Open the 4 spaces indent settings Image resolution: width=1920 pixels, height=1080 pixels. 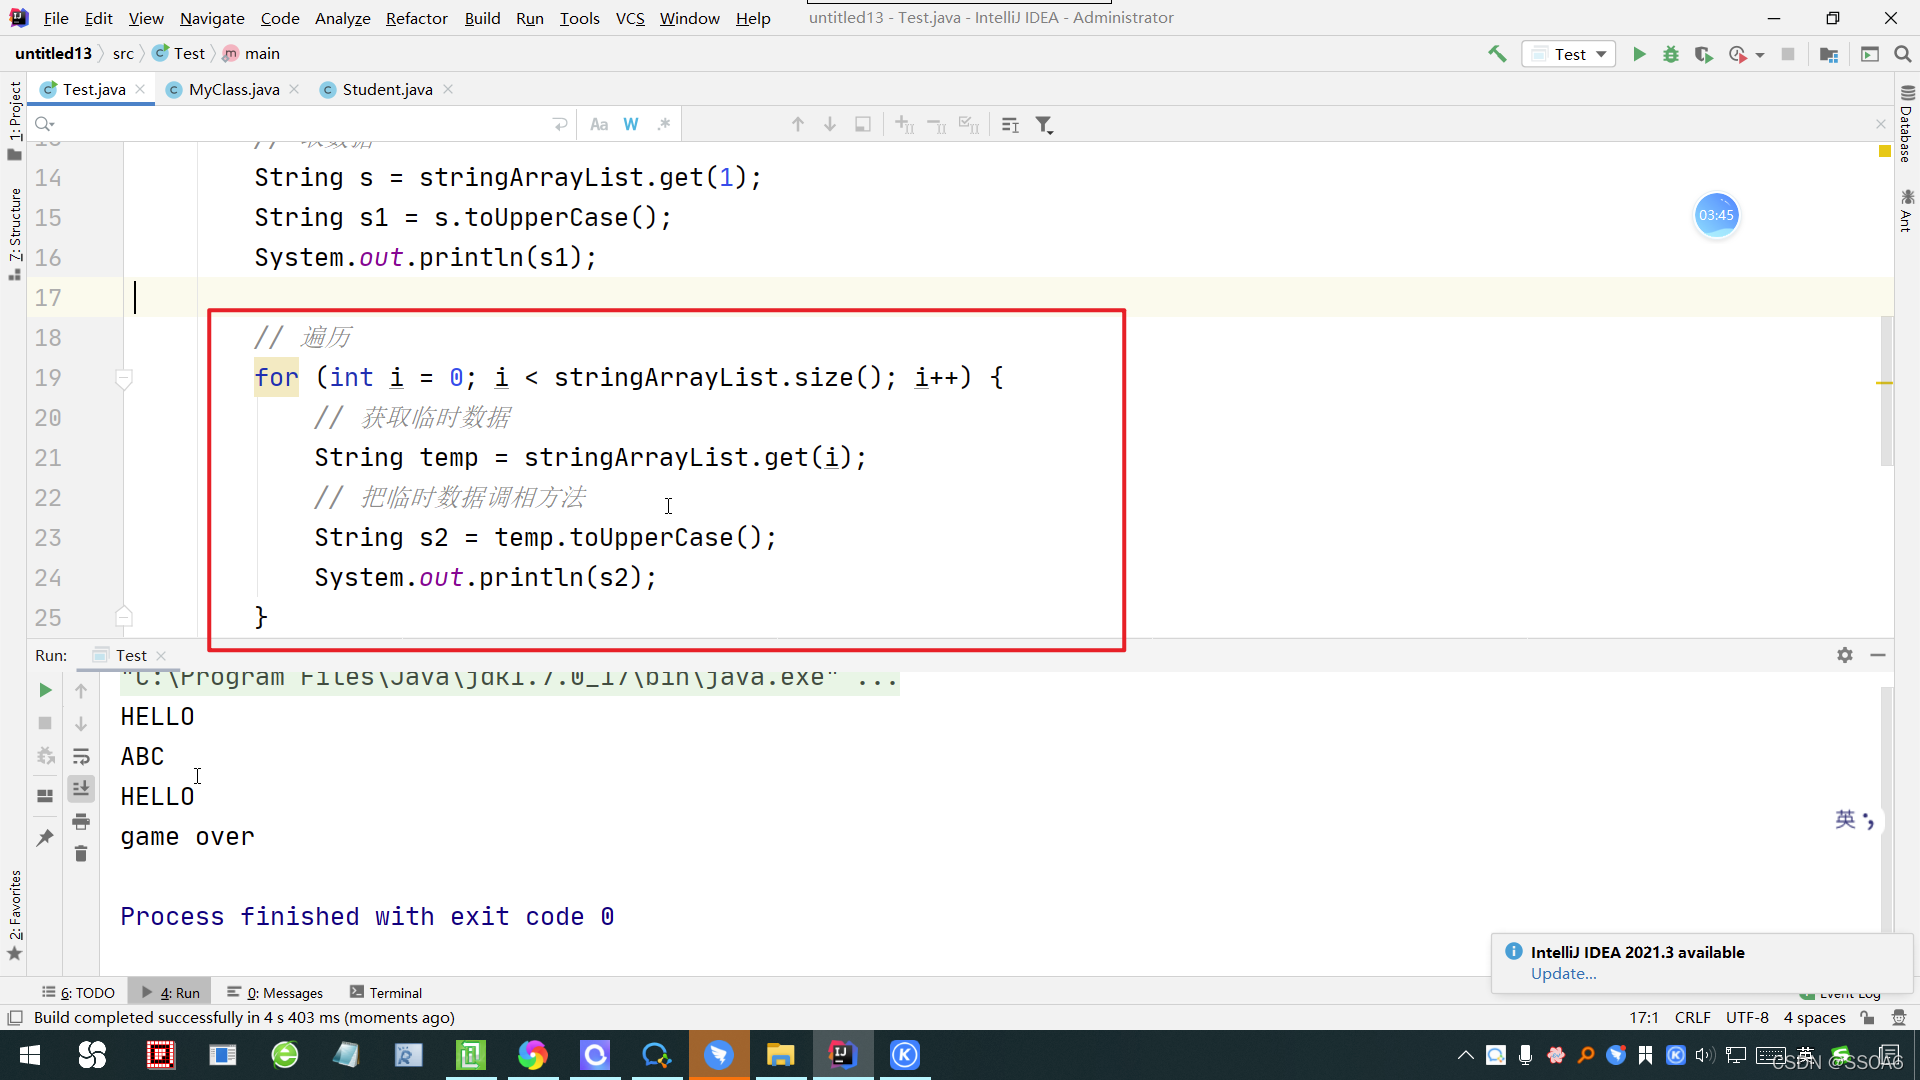pos(1814,1018)
